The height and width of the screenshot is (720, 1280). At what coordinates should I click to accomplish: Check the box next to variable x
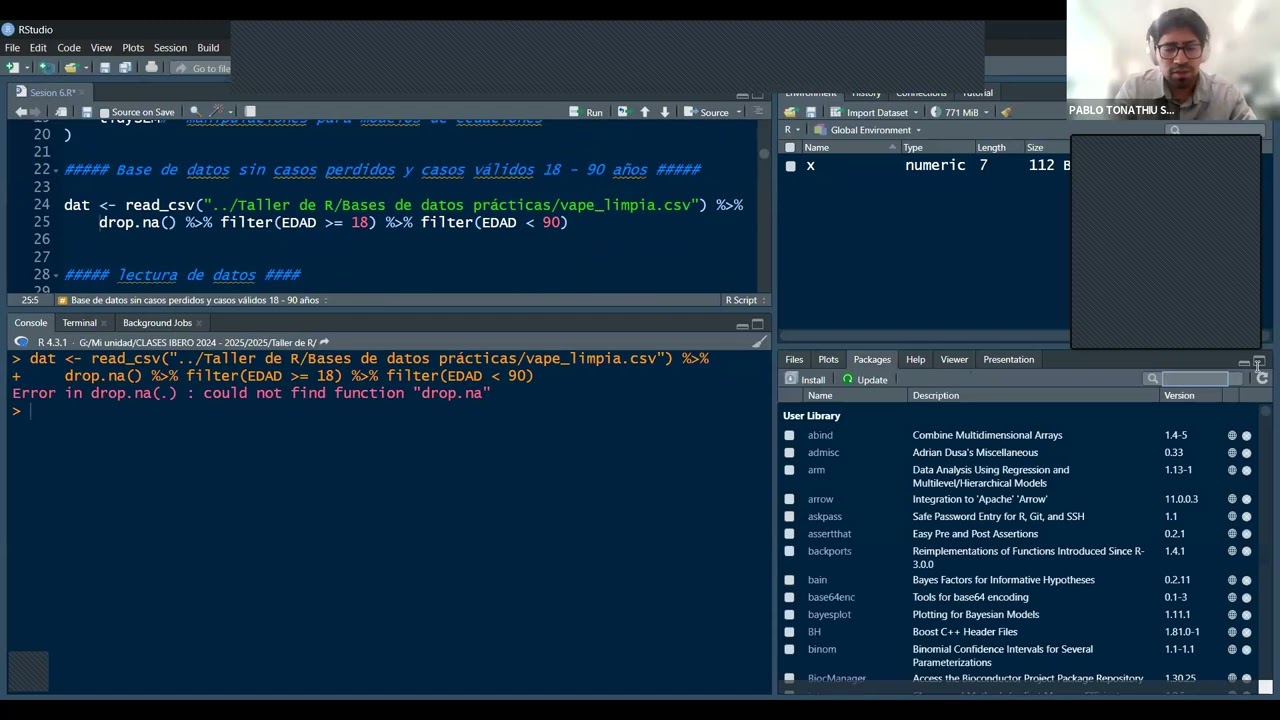coord(790,166)
